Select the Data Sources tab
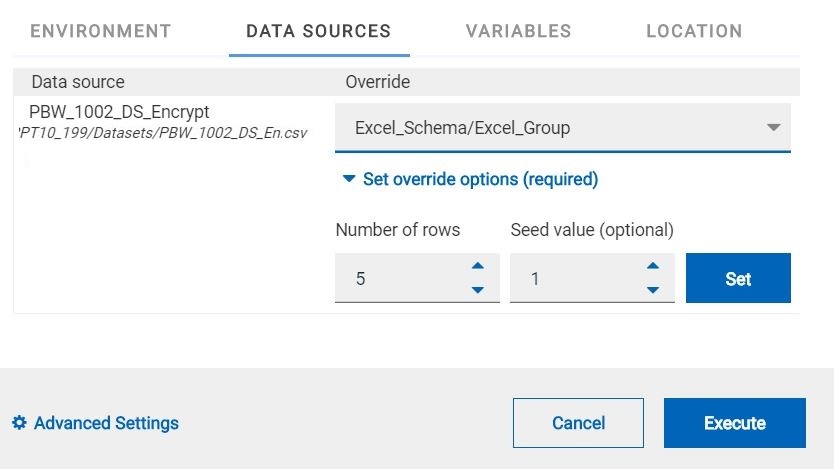 [x=318, y=31]
